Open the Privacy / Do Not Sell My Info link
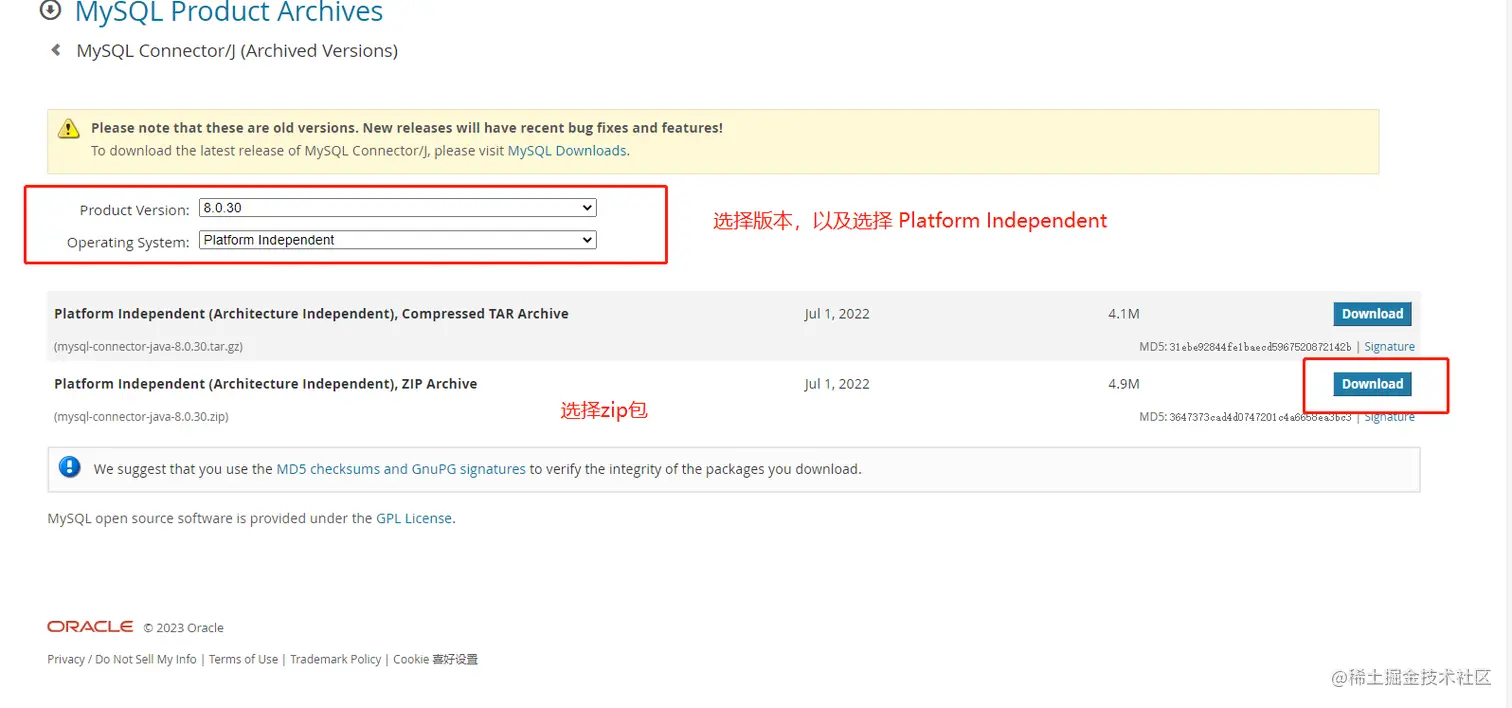This screenshot has height=708, width=1512. tap(122, 660)
